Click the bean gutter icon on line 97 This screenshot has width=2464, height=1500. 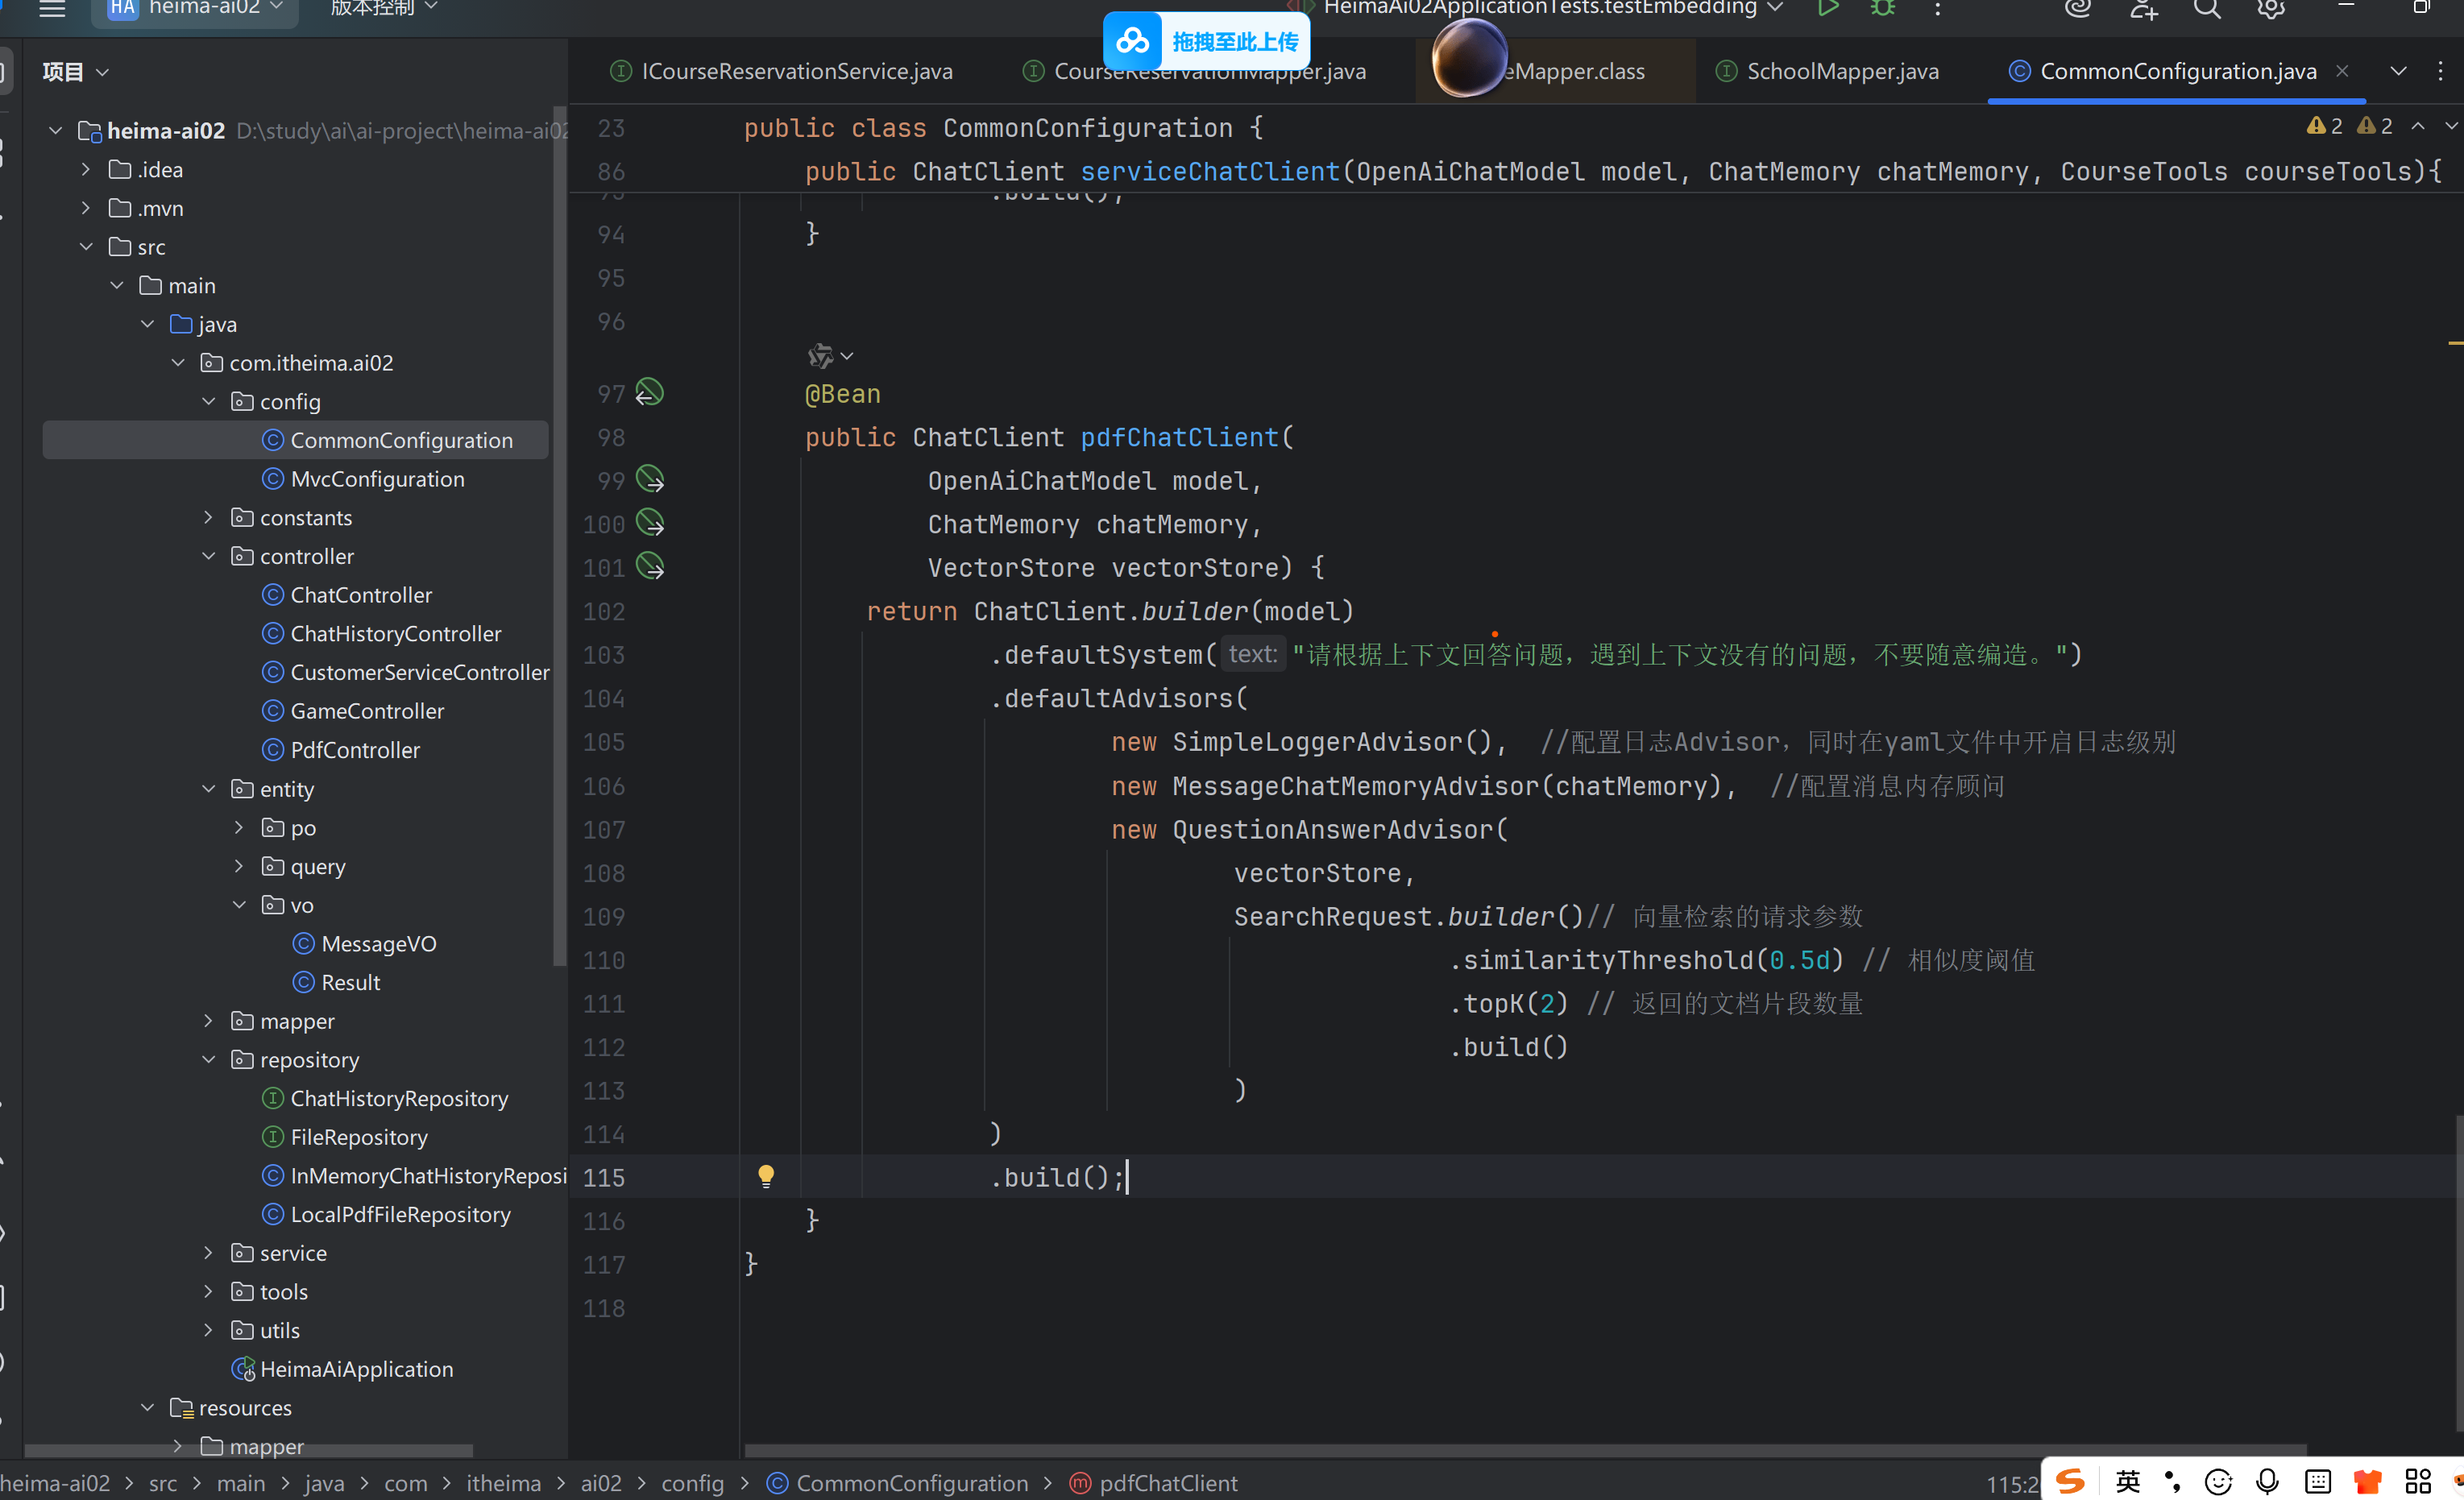(650, 393)
